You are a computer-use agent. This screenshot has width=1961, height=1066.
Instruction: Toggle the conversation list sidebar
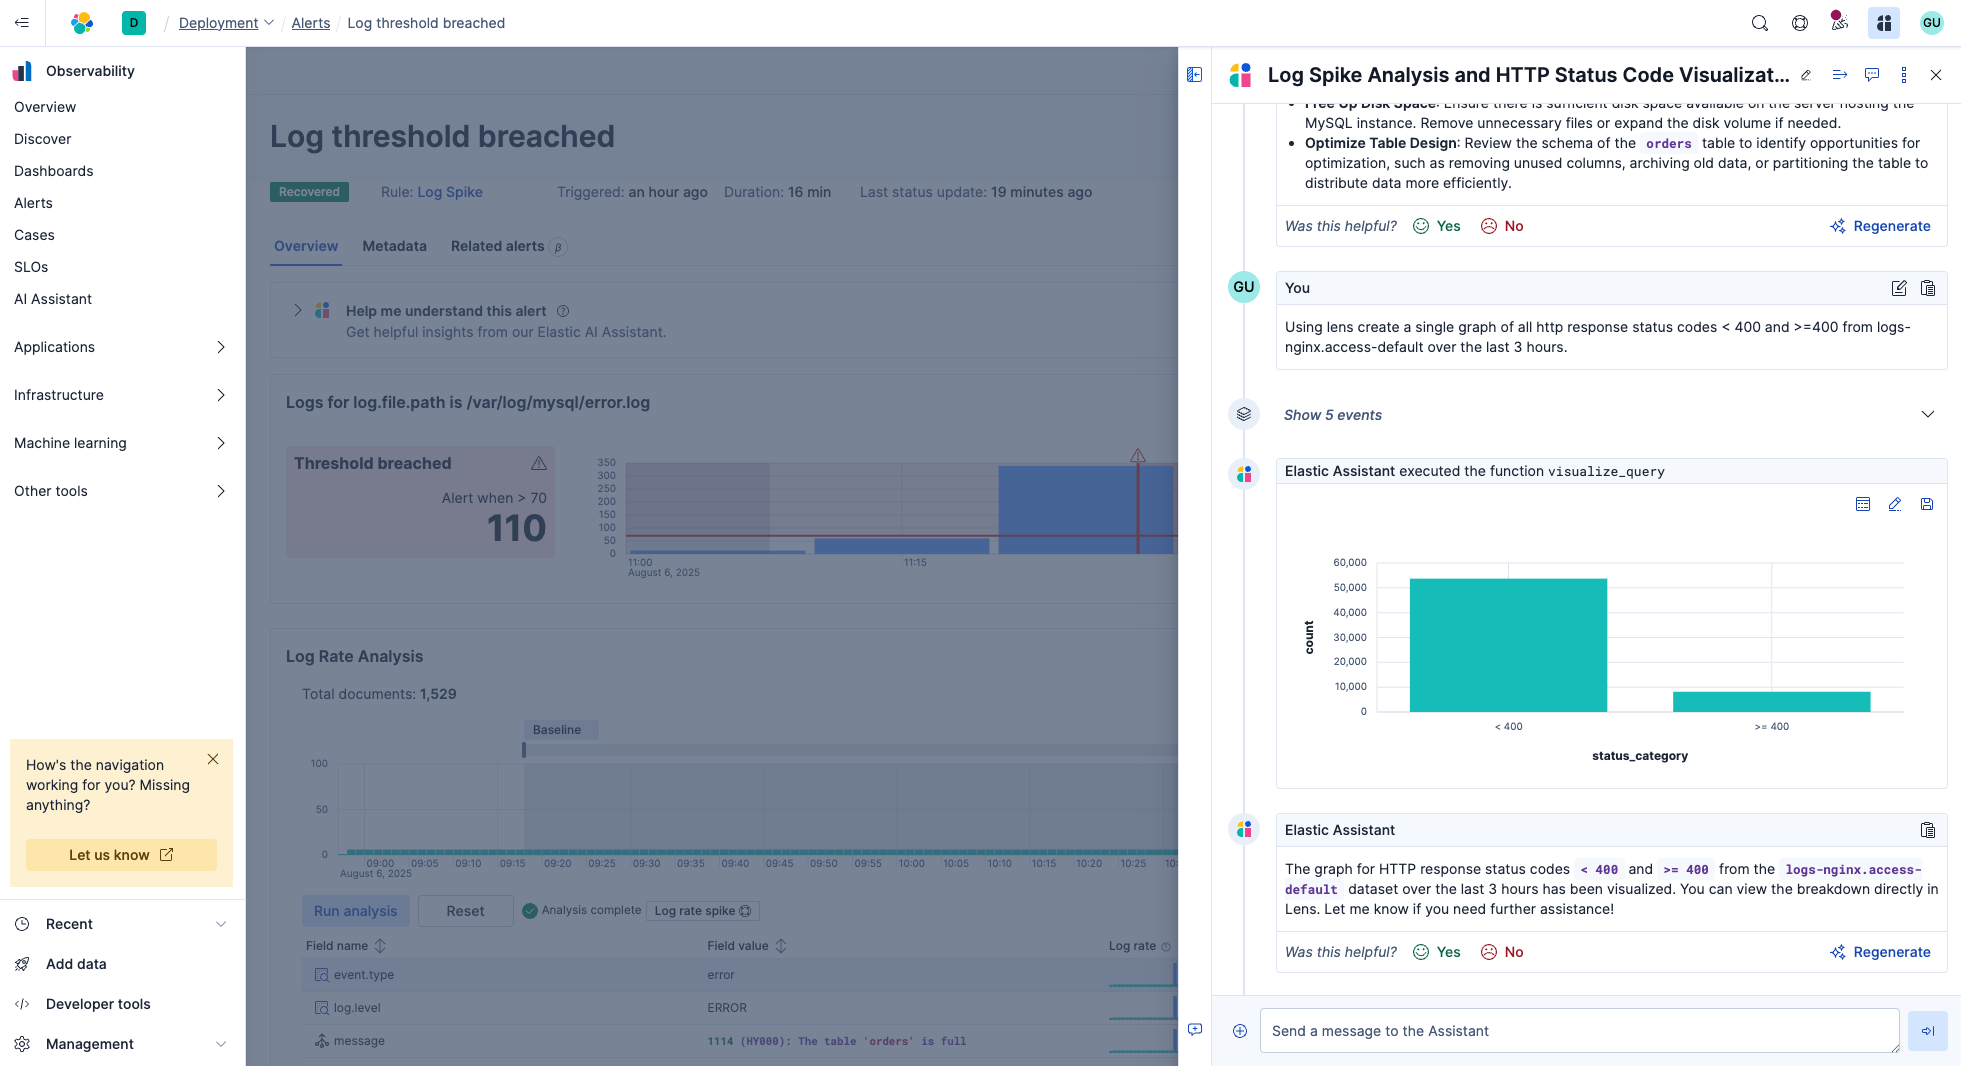point(1194,75)
